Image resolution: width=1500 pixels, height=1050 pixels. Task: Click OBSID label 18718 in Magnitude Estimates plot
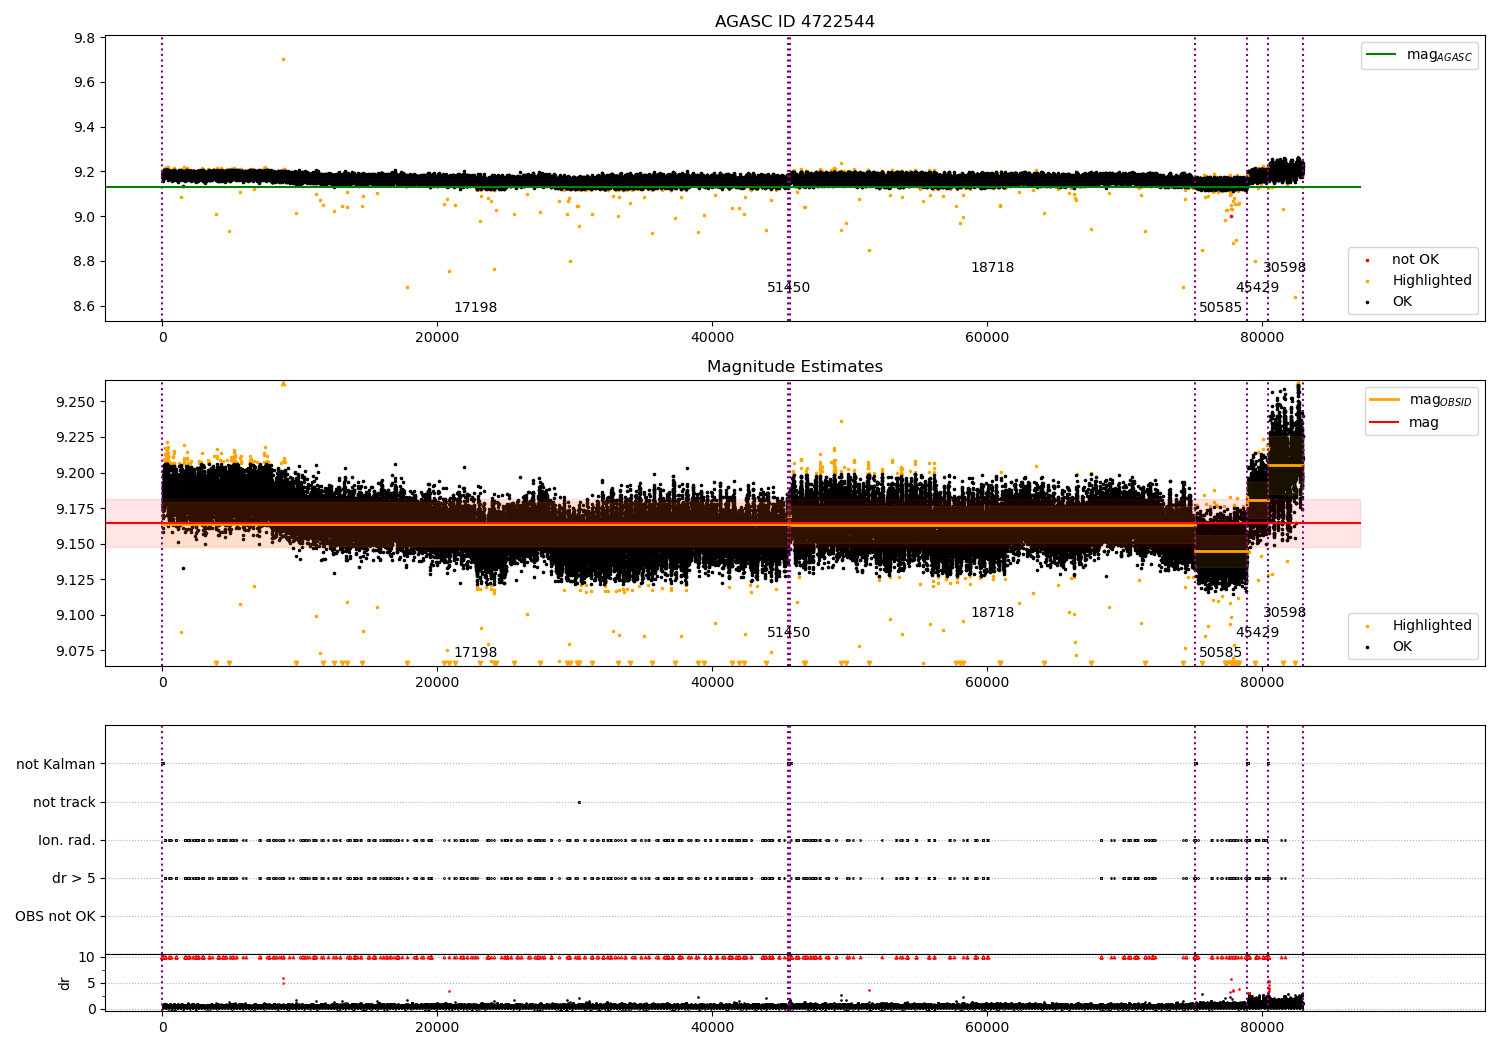pyautogui.click(x=992, y=613)
